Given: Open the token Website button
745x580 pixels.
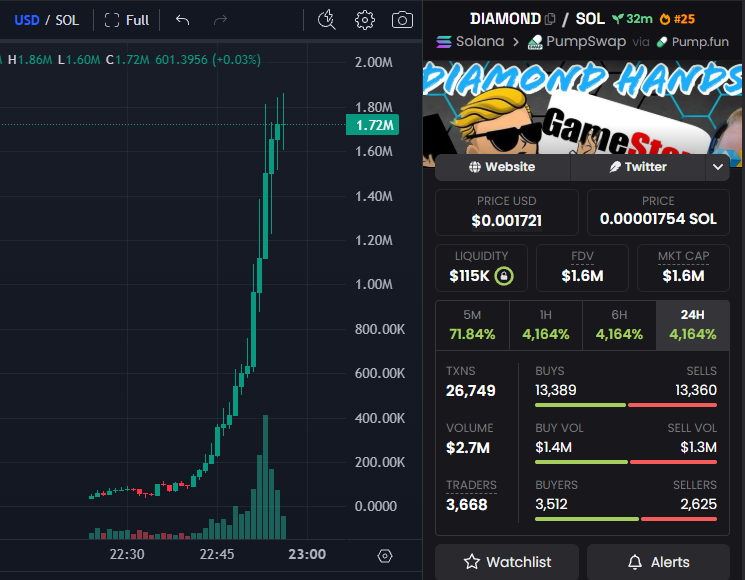Looking at the screenshot, I should click(x=502, y=167).
